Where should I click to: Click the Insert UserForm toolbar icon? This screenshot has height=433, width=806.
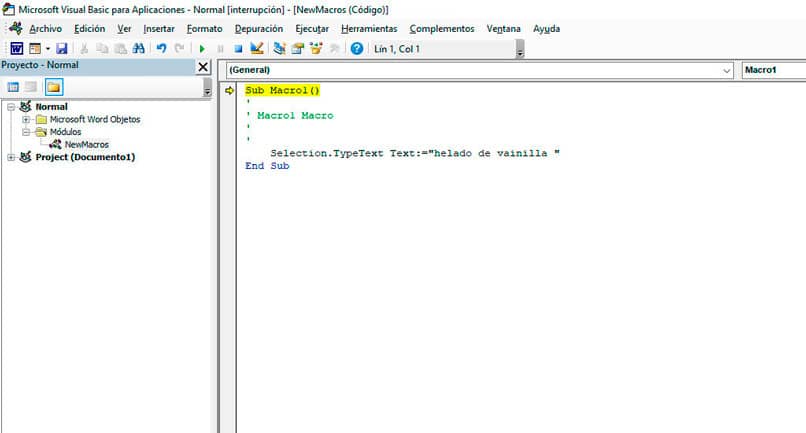tap(35, 48)
